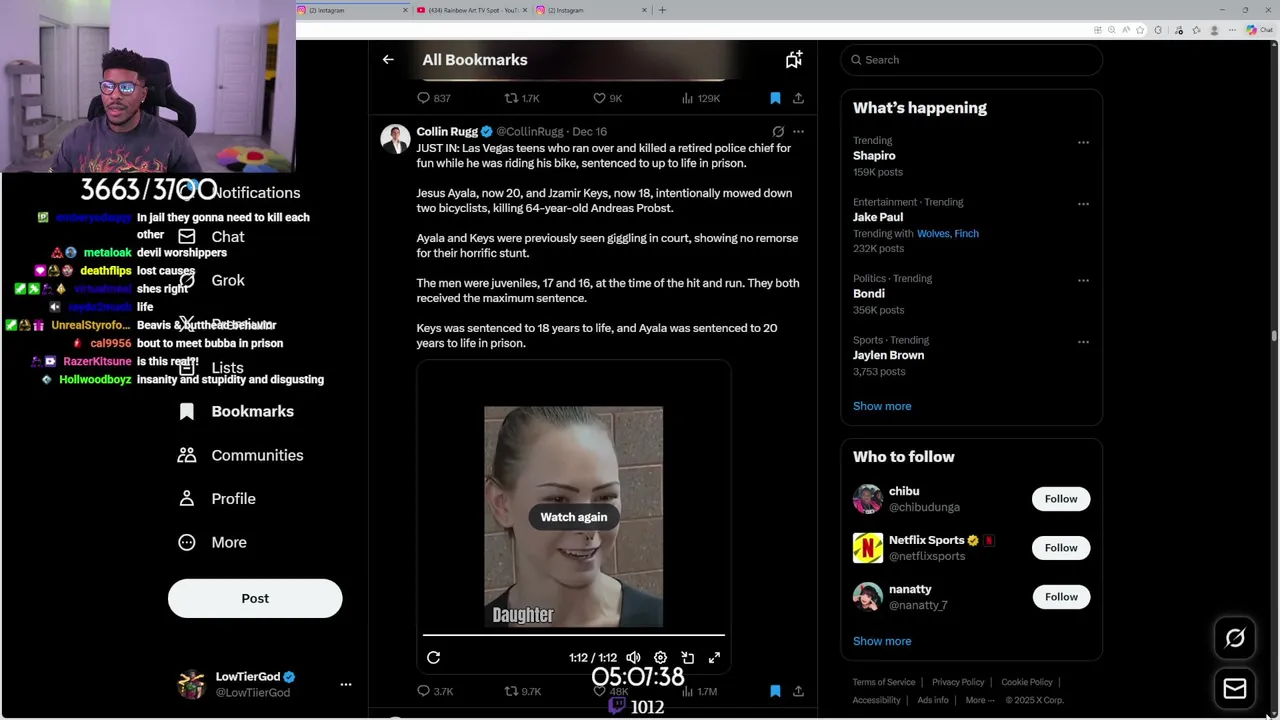Image resolution: width=1280 pixels, height=720 pixels.
Task: Switch to Rainbow Art TV Spot YouTube tab
Action: click(x=470, y=10)
